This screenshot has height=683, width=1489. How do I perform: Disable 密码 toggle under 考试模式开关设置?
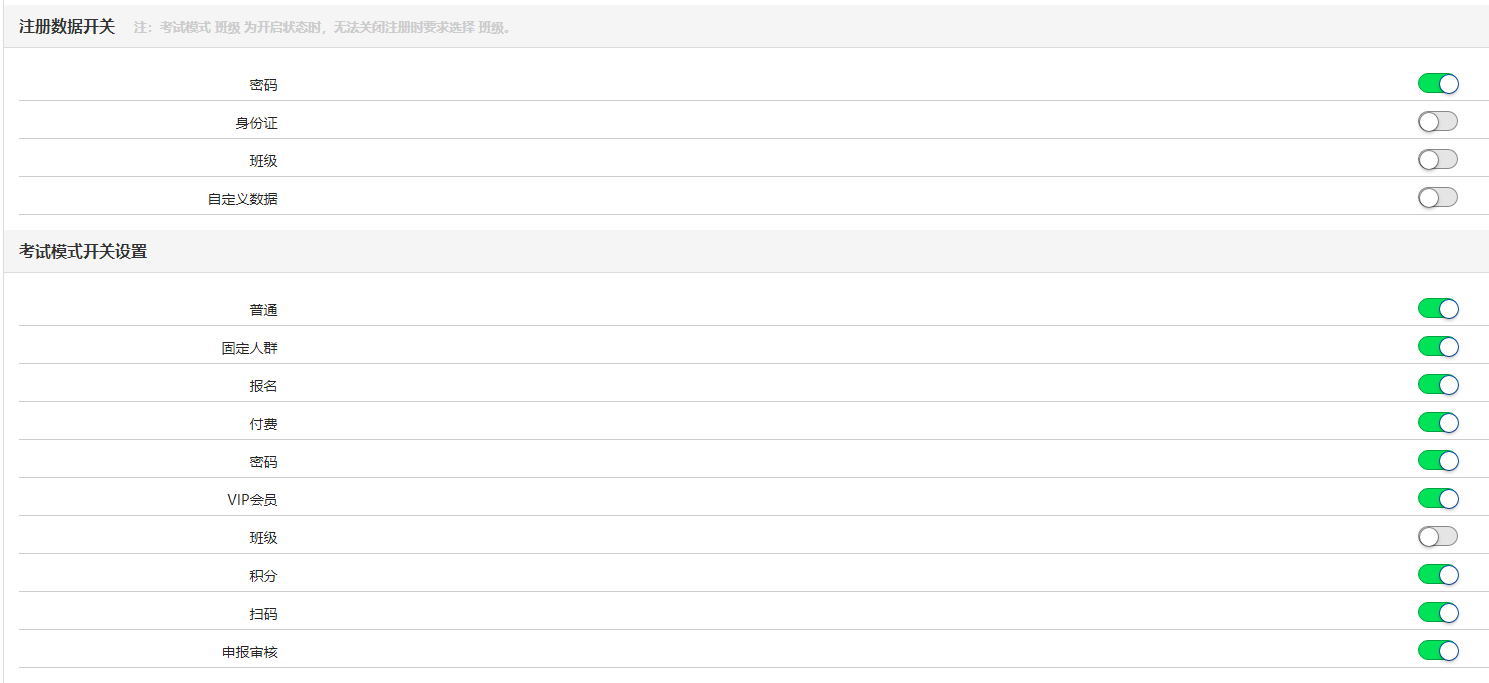coord(1438,461)
